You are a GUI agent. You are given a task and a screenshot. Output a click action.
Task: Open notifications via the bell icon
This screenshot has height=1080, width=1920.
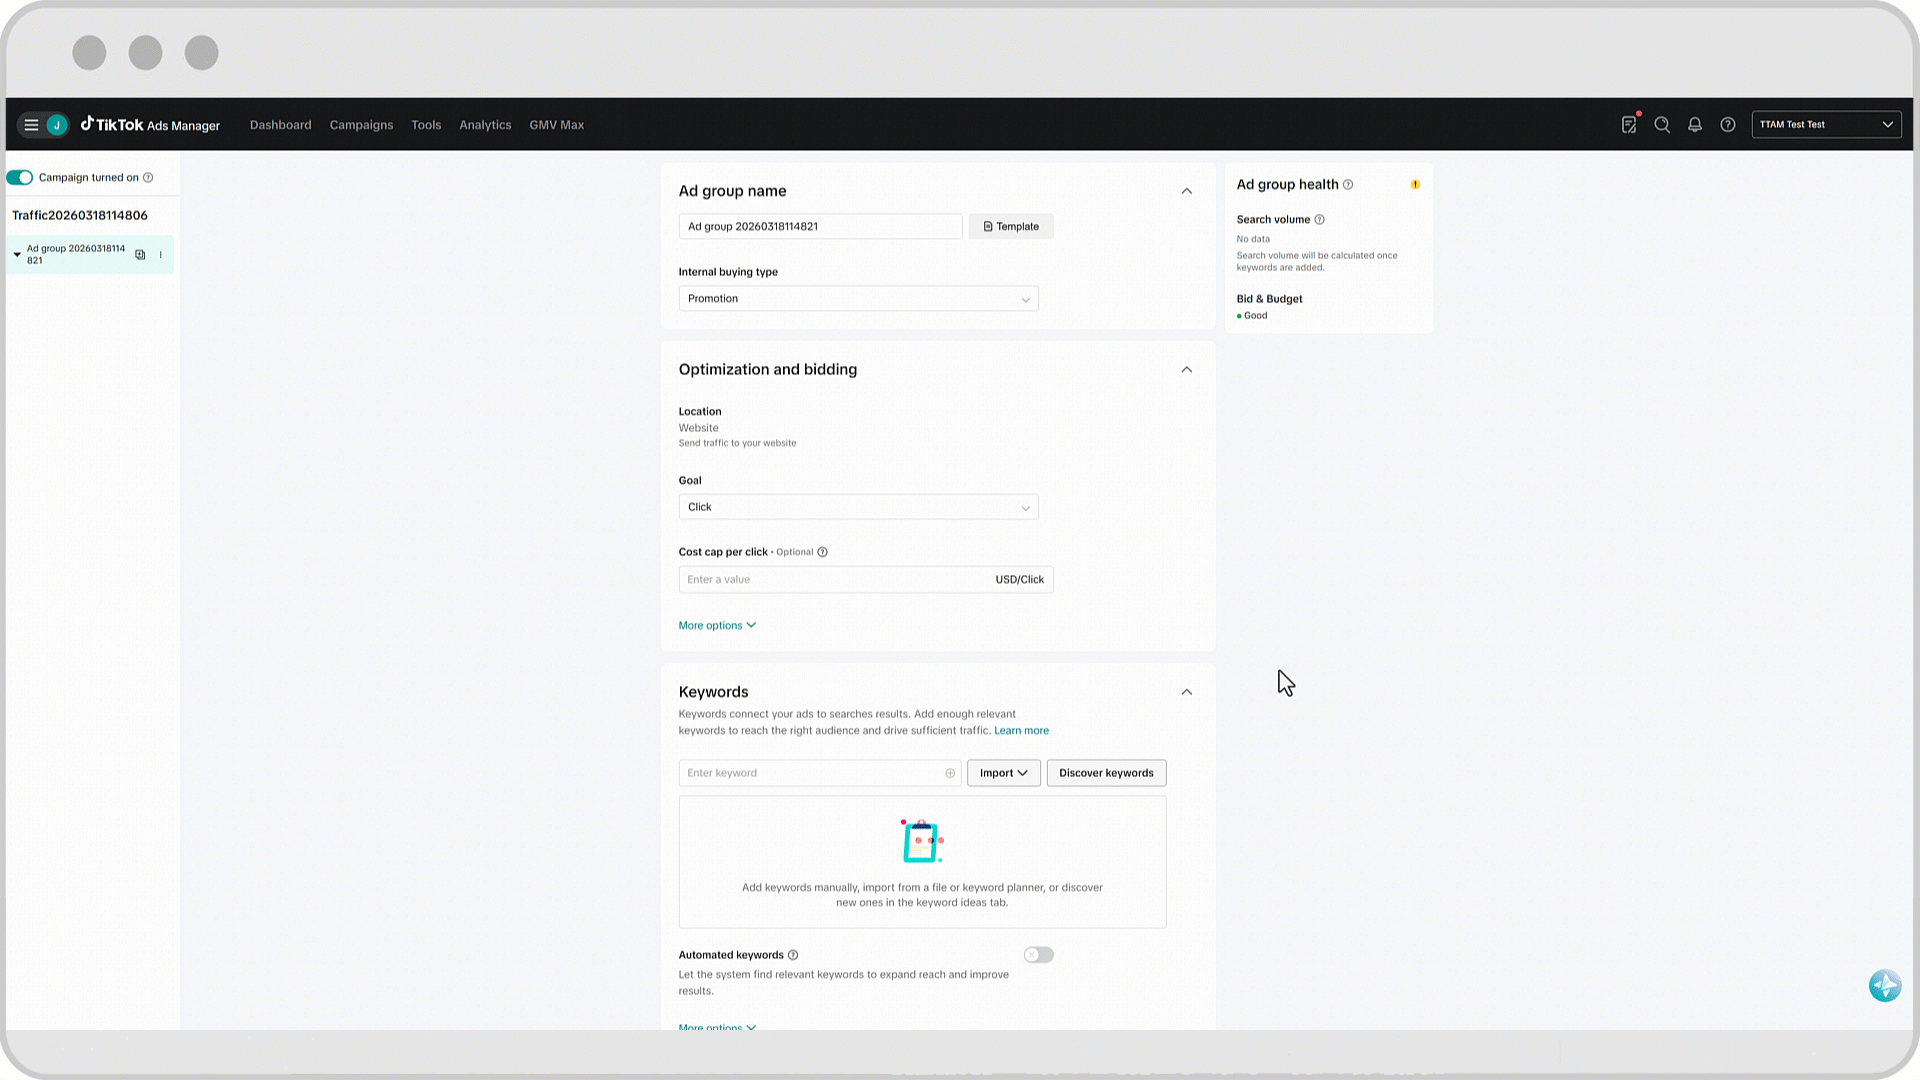(1695, 125)
